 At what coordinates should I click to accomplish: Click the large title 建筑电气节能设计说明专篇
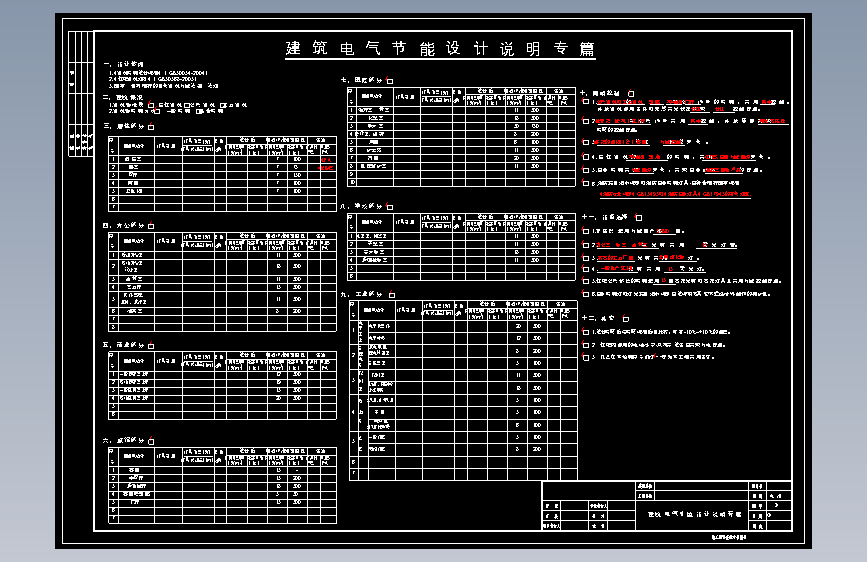pos(440,49)
